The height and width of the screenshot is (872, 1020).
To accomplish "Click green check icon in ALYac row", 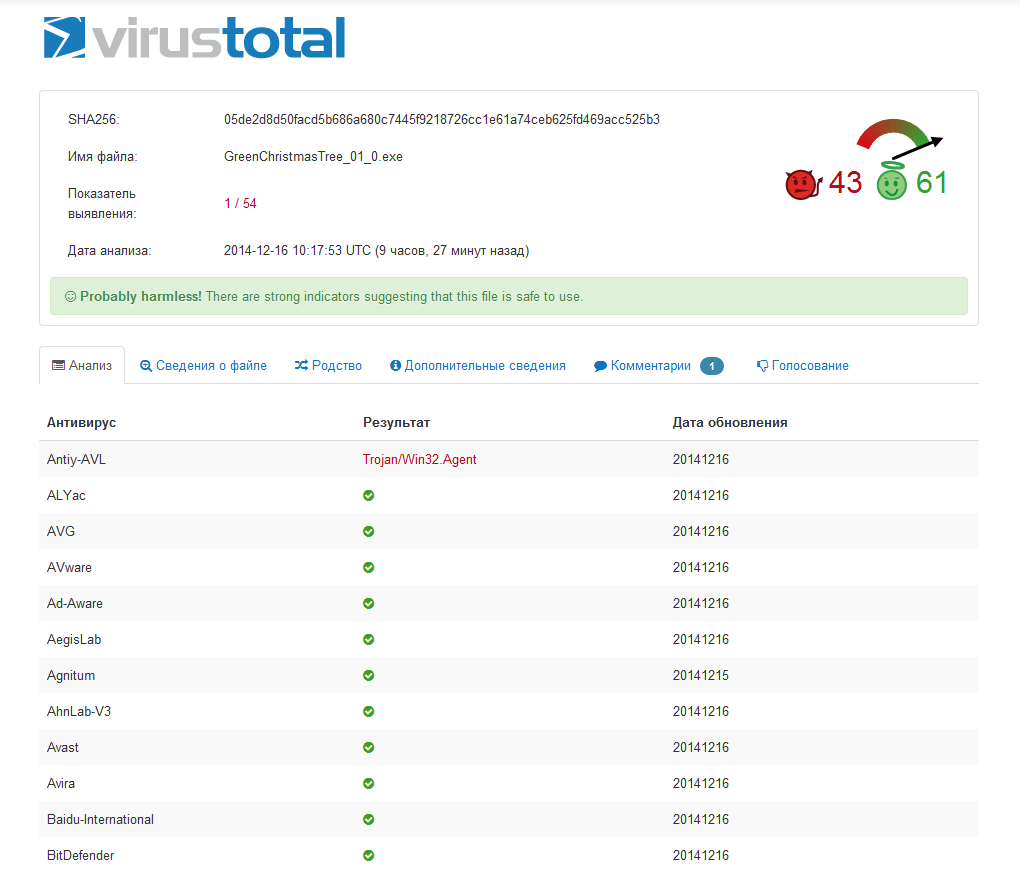I will click(x=369, y=496).
